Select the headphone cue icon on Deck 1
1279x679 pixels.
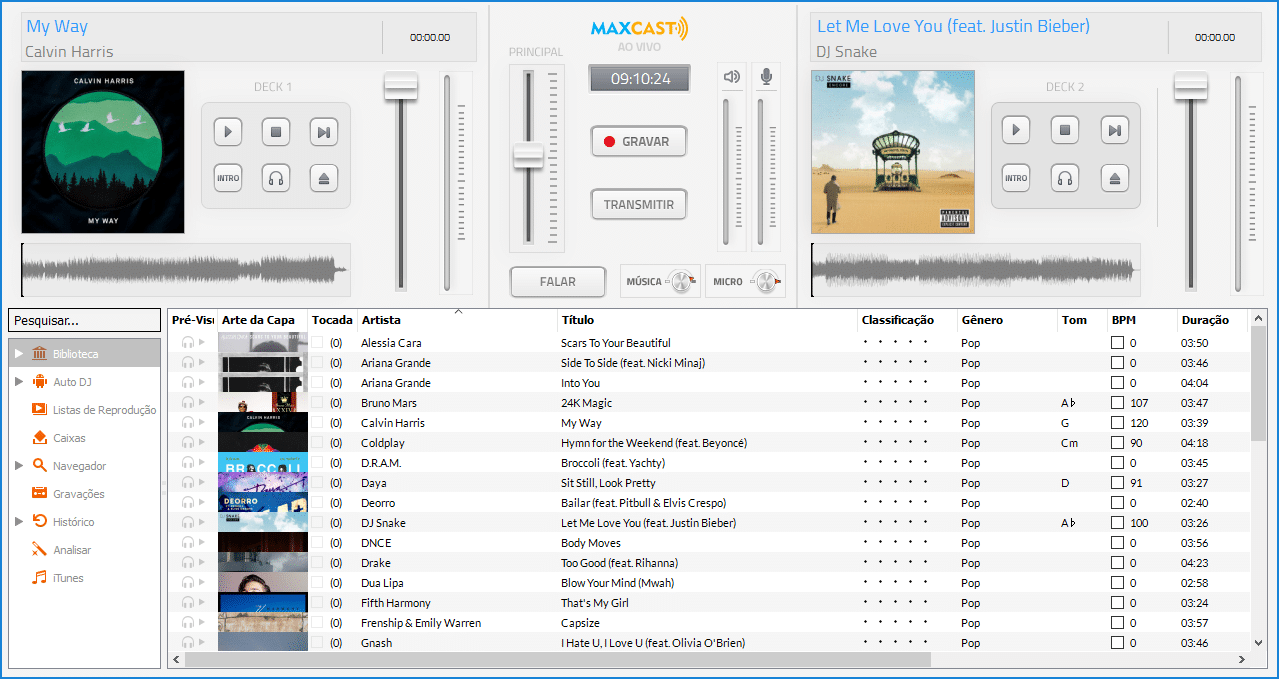276,178
